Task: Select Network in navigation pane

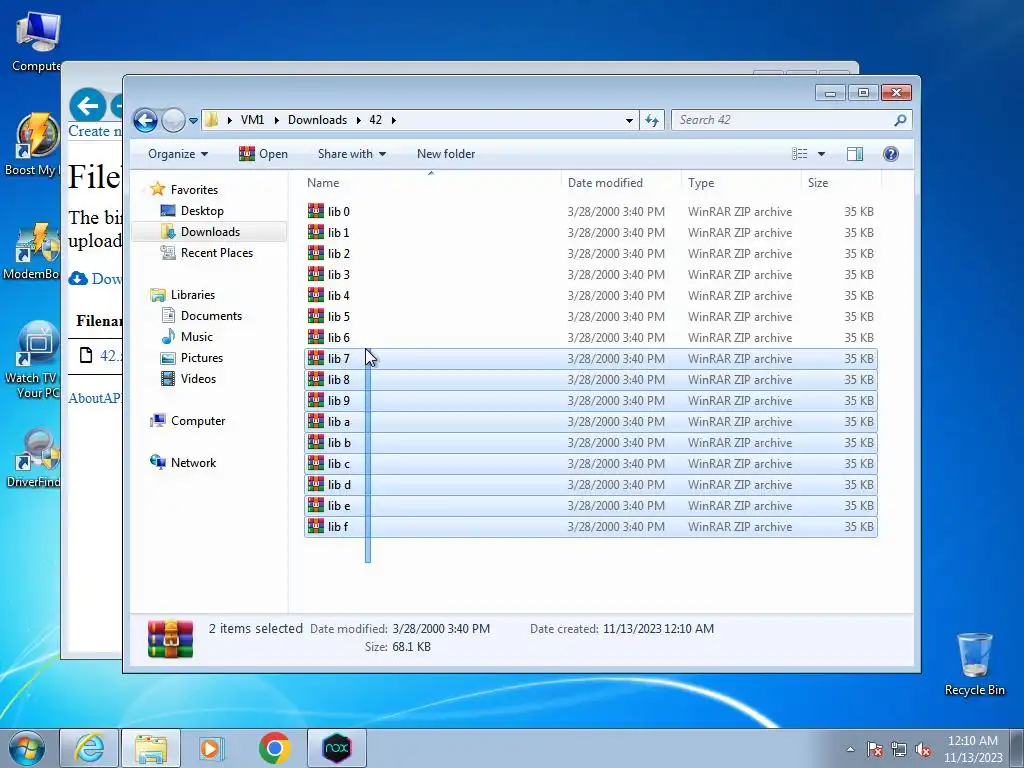Action: click(193, 463)
